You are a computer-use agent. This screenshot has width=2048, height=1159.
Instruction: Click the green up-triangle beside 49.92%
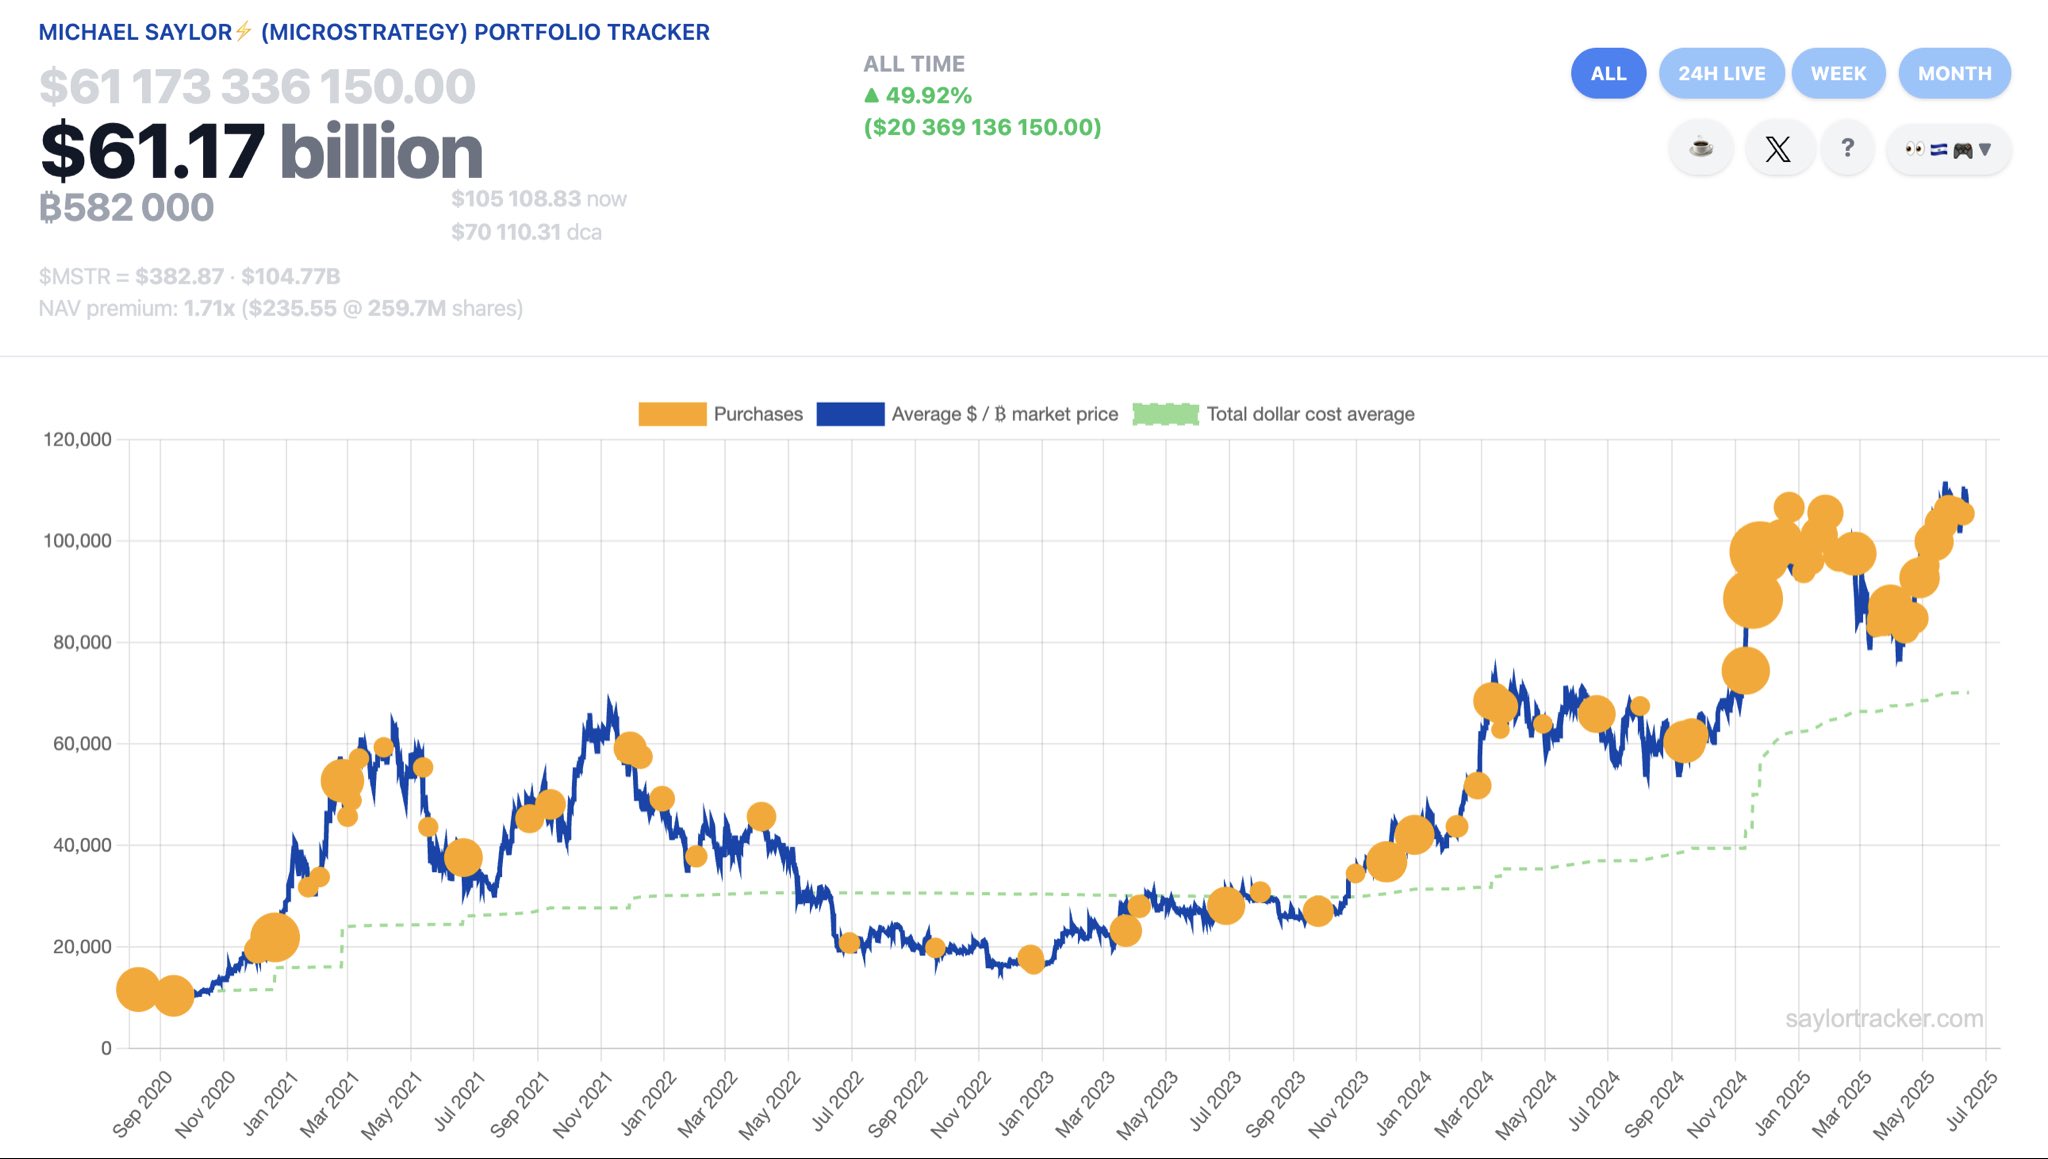[x=873, y=96]
